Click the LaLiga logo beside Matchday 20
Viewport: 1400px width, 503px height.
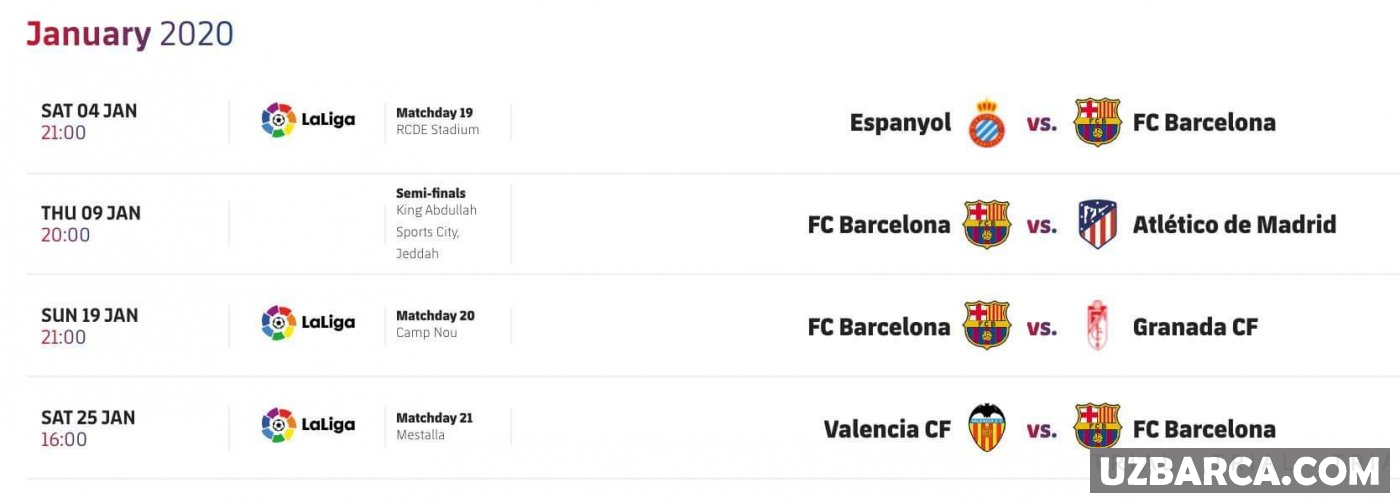pyautogui.click(x=308, y=323)
